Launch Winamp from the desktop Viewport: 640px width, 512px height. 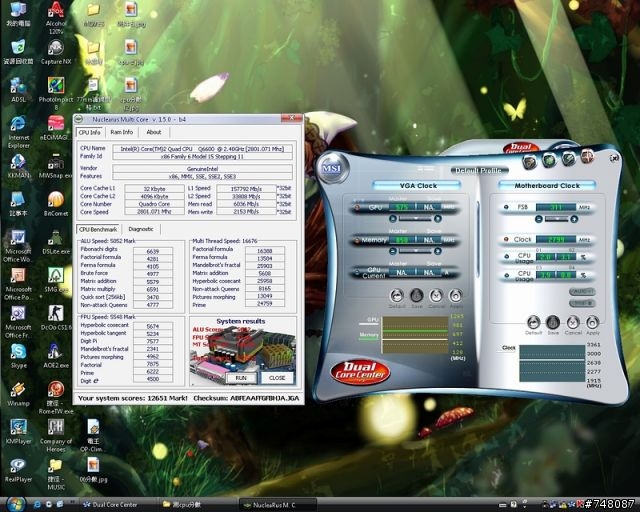[18, 394]
